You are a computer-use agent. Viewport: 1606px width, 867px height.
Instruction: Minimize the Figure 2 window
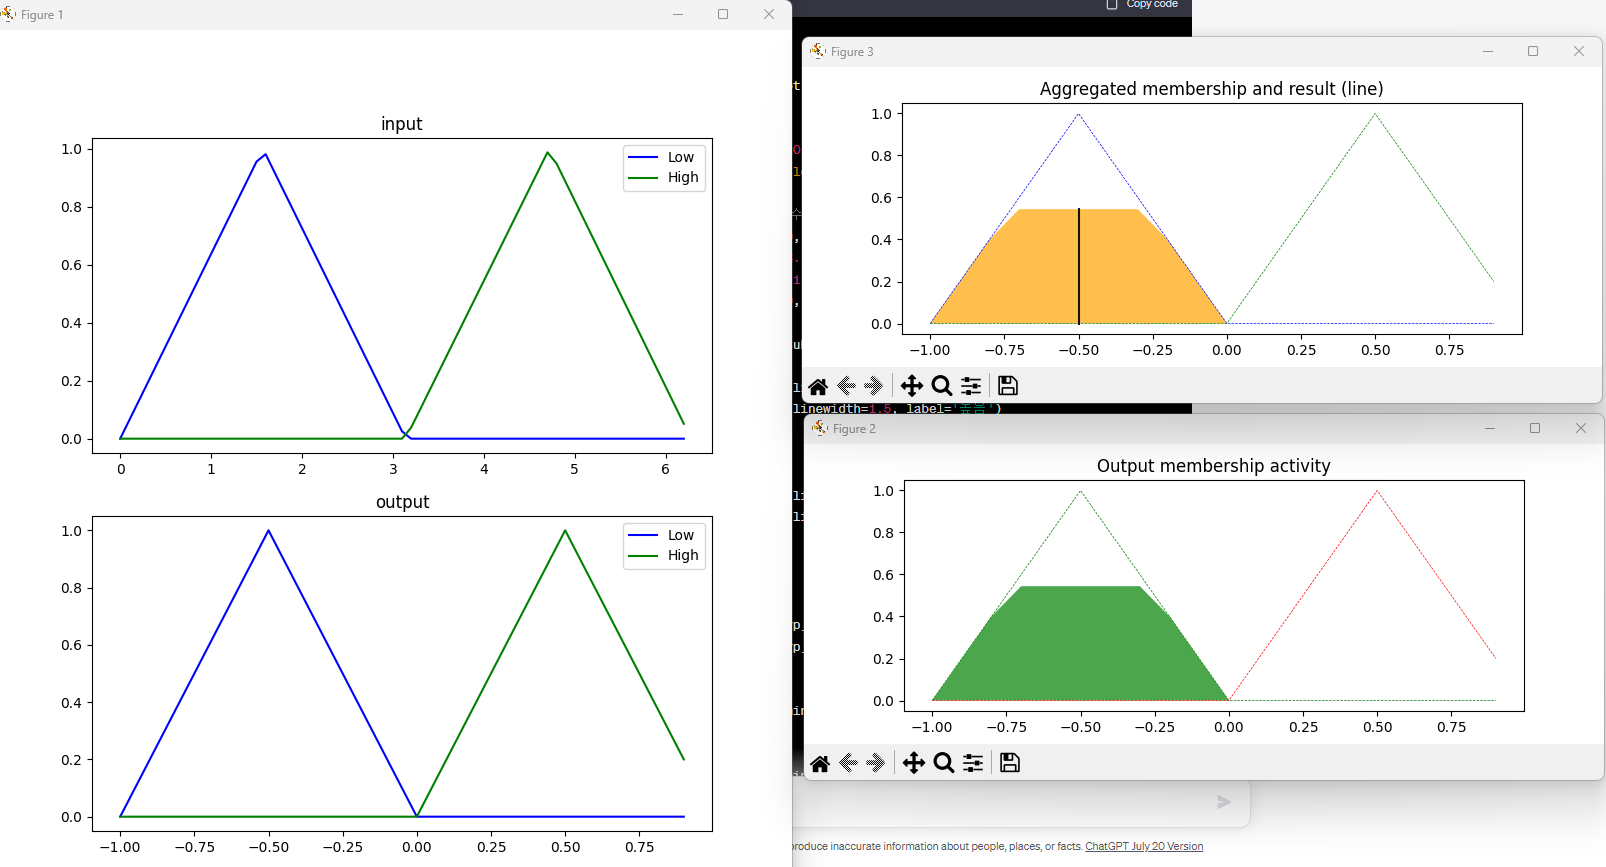(x=1490, y=428)
